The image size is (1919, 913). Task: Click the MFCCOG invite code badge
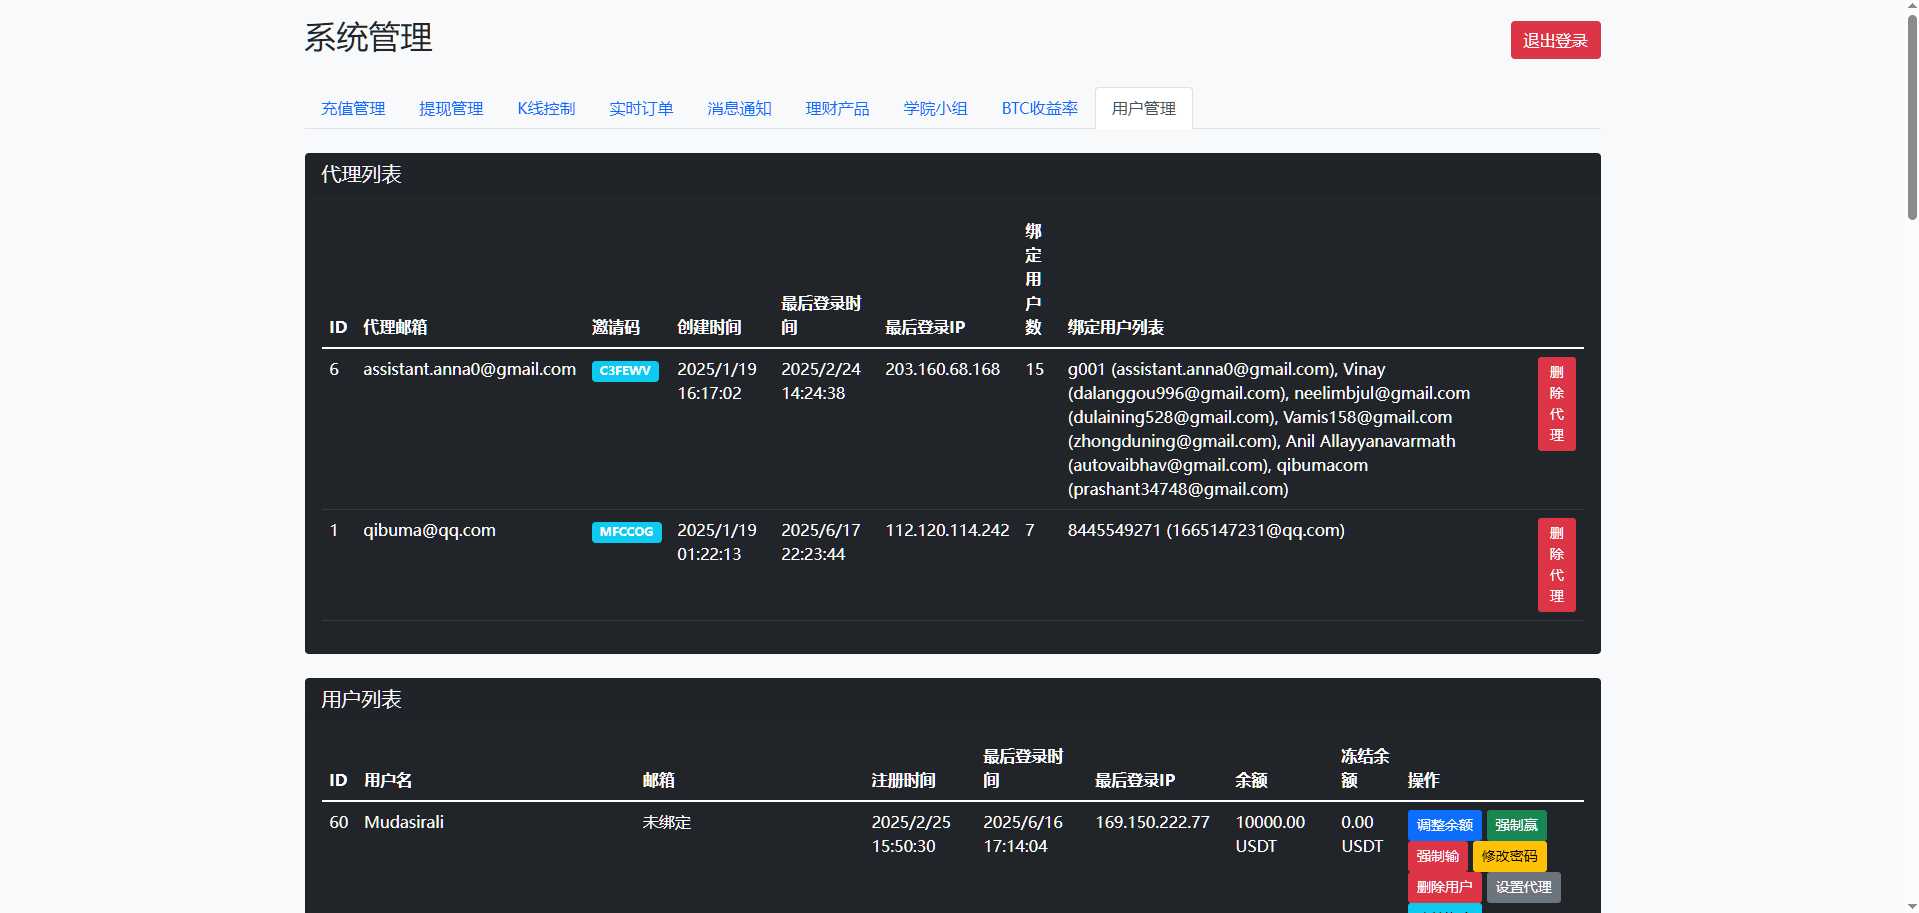[626, 532]
